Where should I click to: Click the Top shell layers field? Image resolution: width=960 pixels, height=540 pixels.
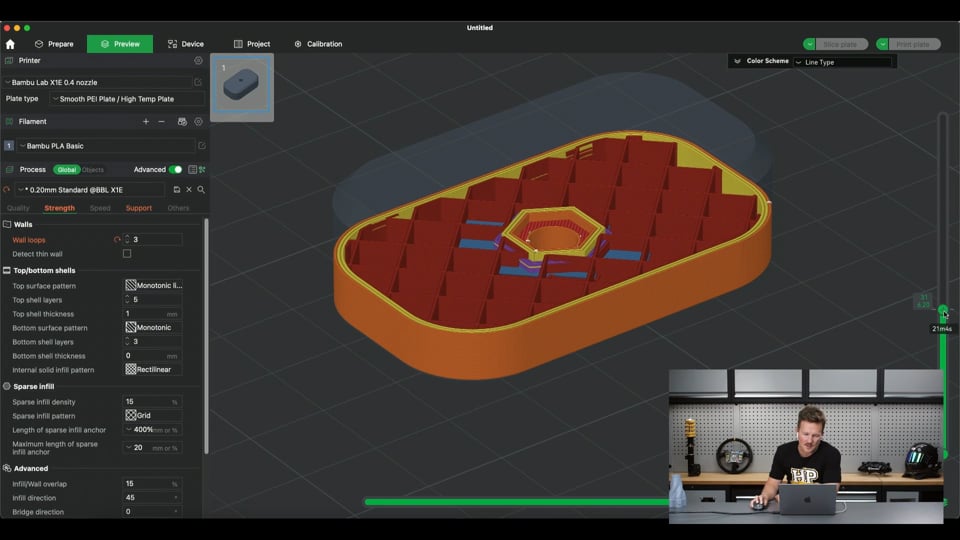click(x=153, y=299)
